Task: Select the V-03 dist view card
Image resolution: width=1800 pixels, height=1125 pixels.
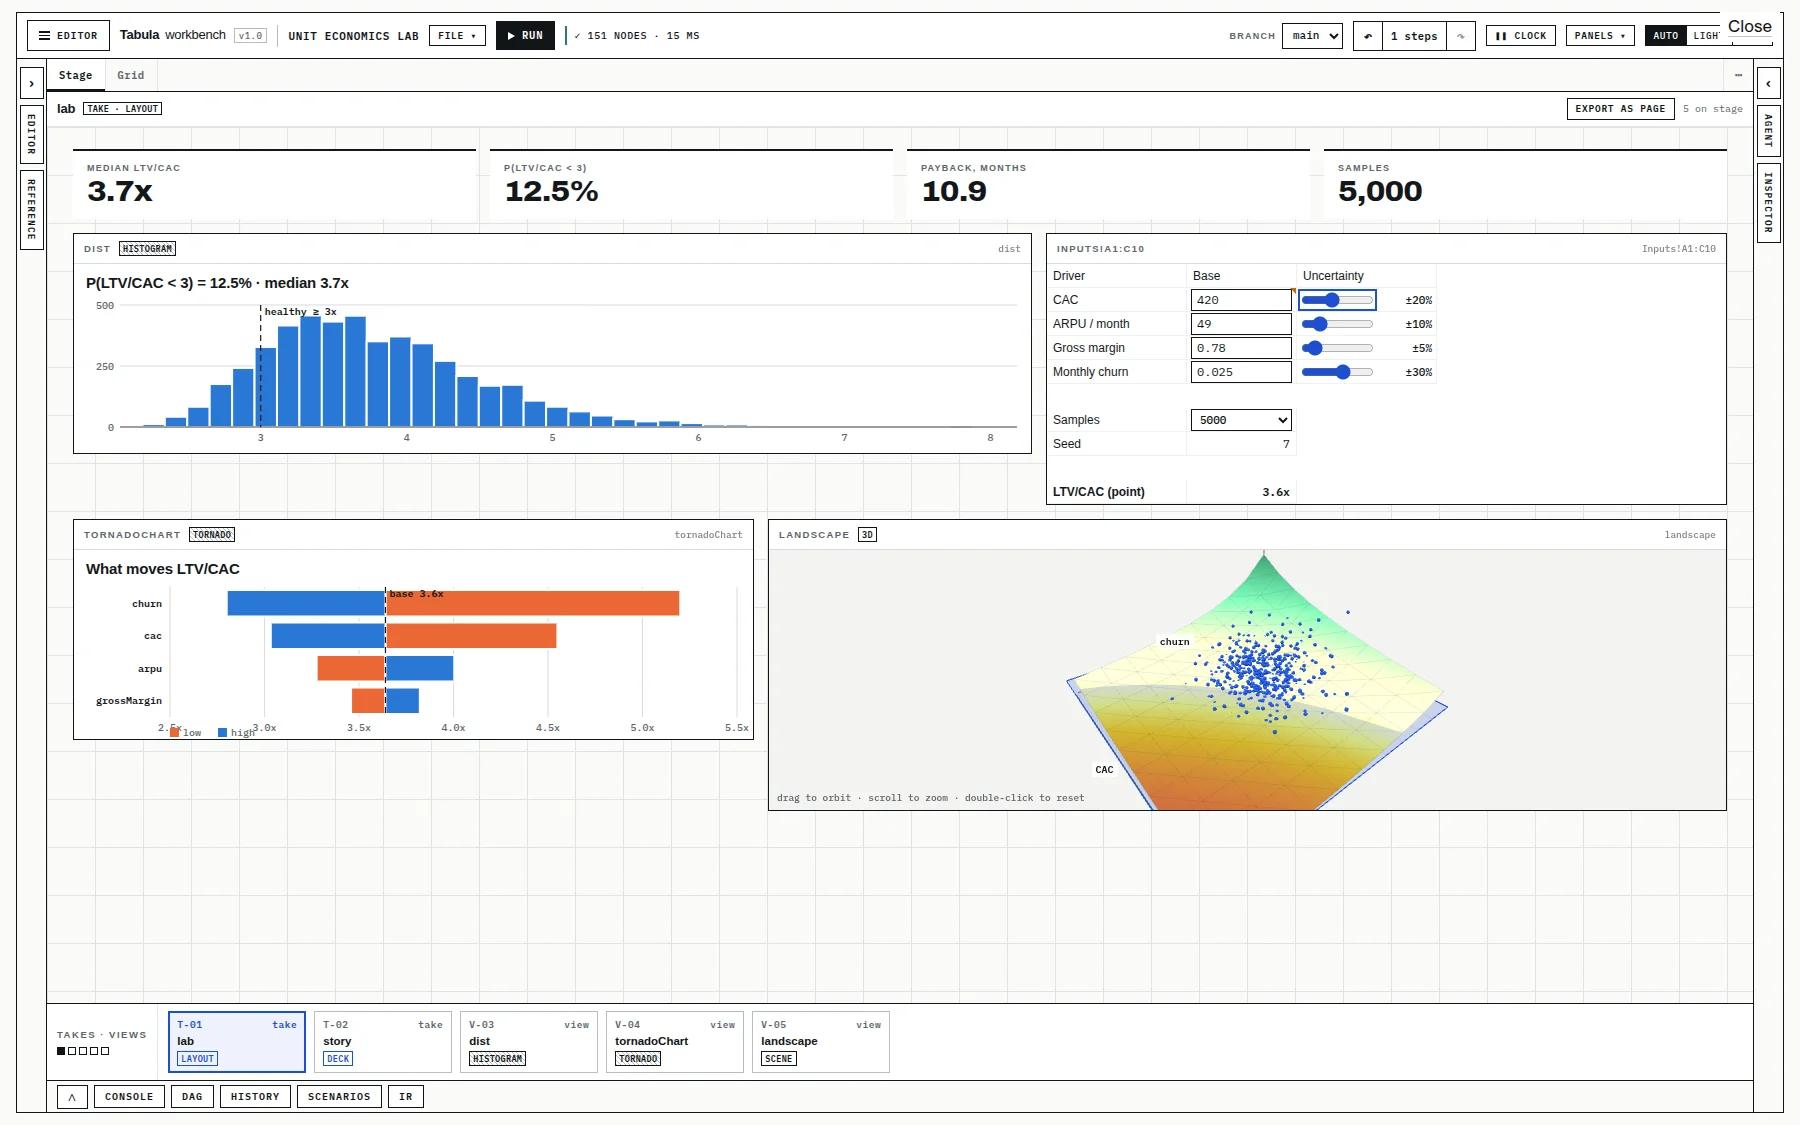Action: (529, 1042)
